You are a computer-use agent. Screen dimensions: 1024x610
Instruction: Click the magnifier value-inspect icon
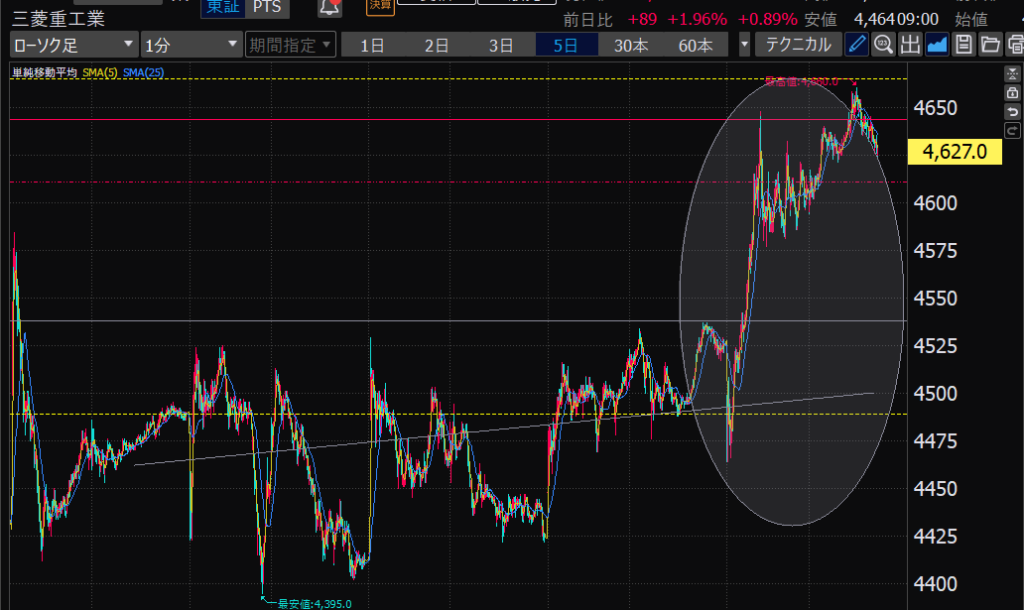click(x=883, y=44)
